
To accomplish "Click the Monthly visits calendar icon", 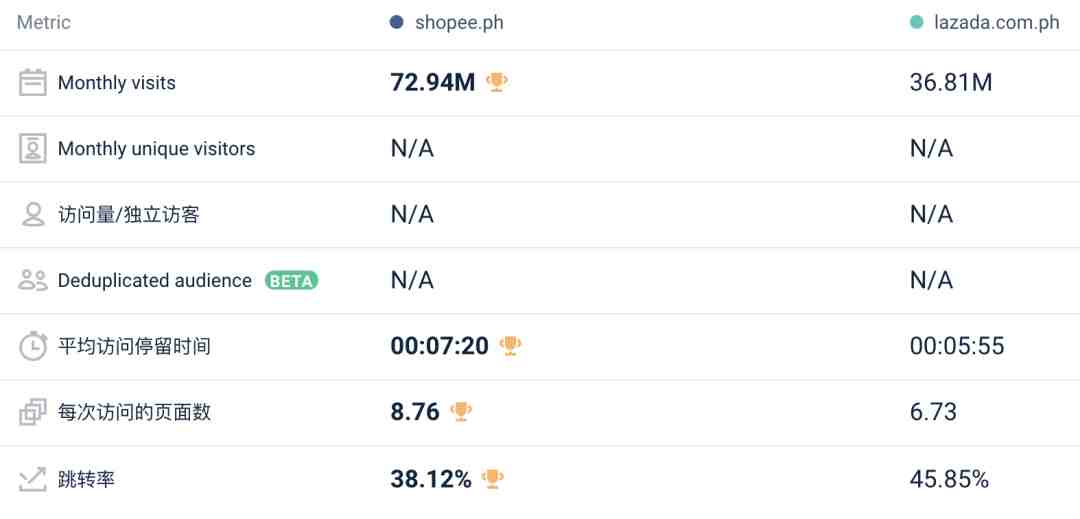I will (x=32, y=83).
